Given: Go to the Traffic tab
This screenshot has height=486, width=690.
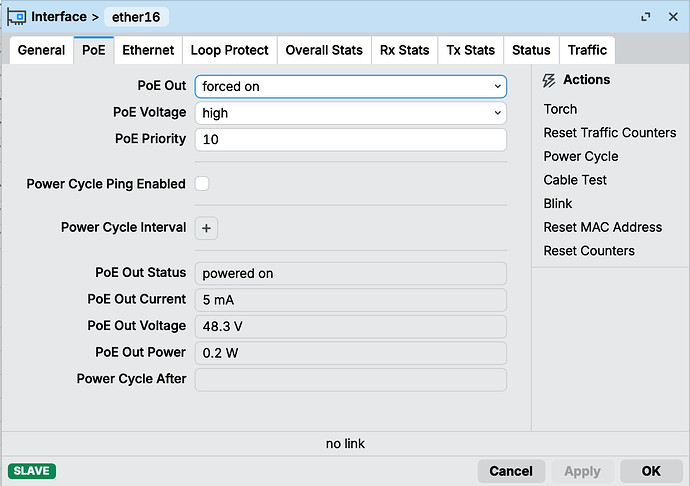Looking at the screenshot, I should pos(587,50).
